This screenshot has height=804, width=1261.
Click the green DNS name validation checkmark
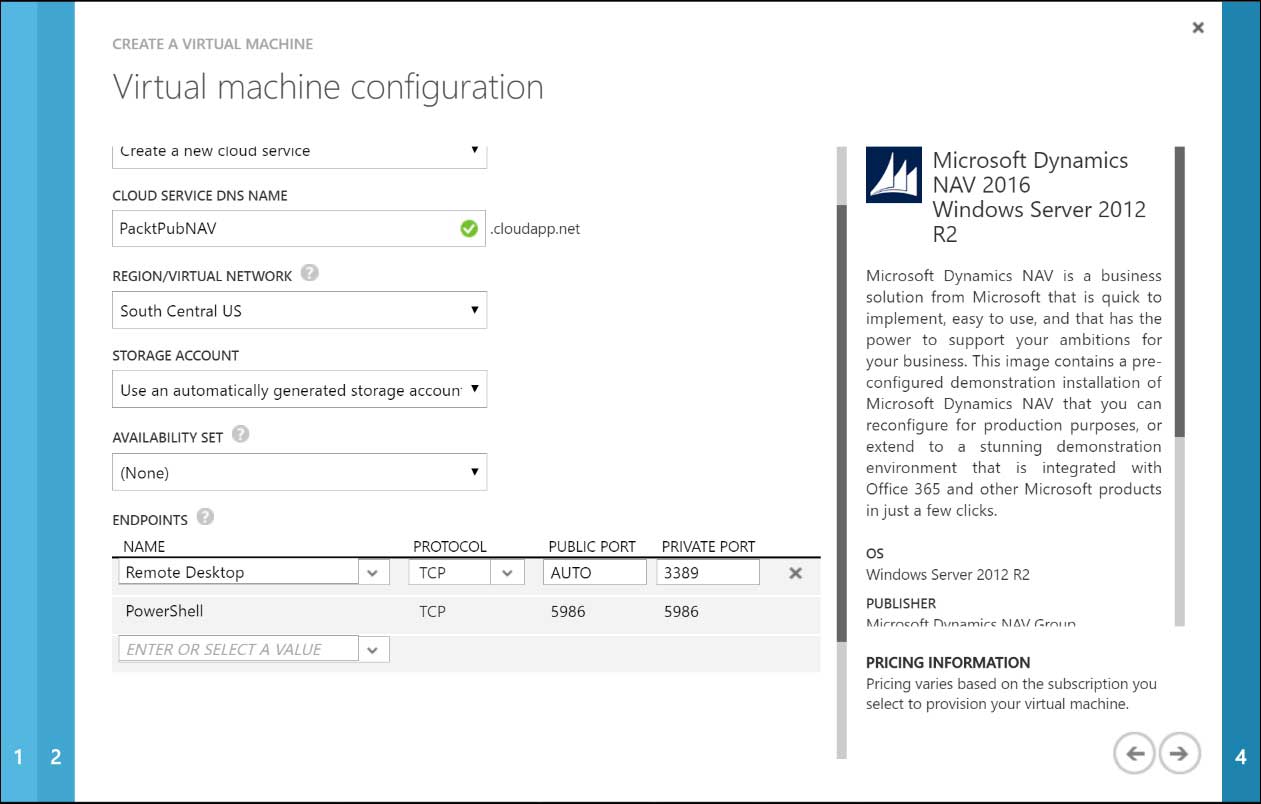468,228
